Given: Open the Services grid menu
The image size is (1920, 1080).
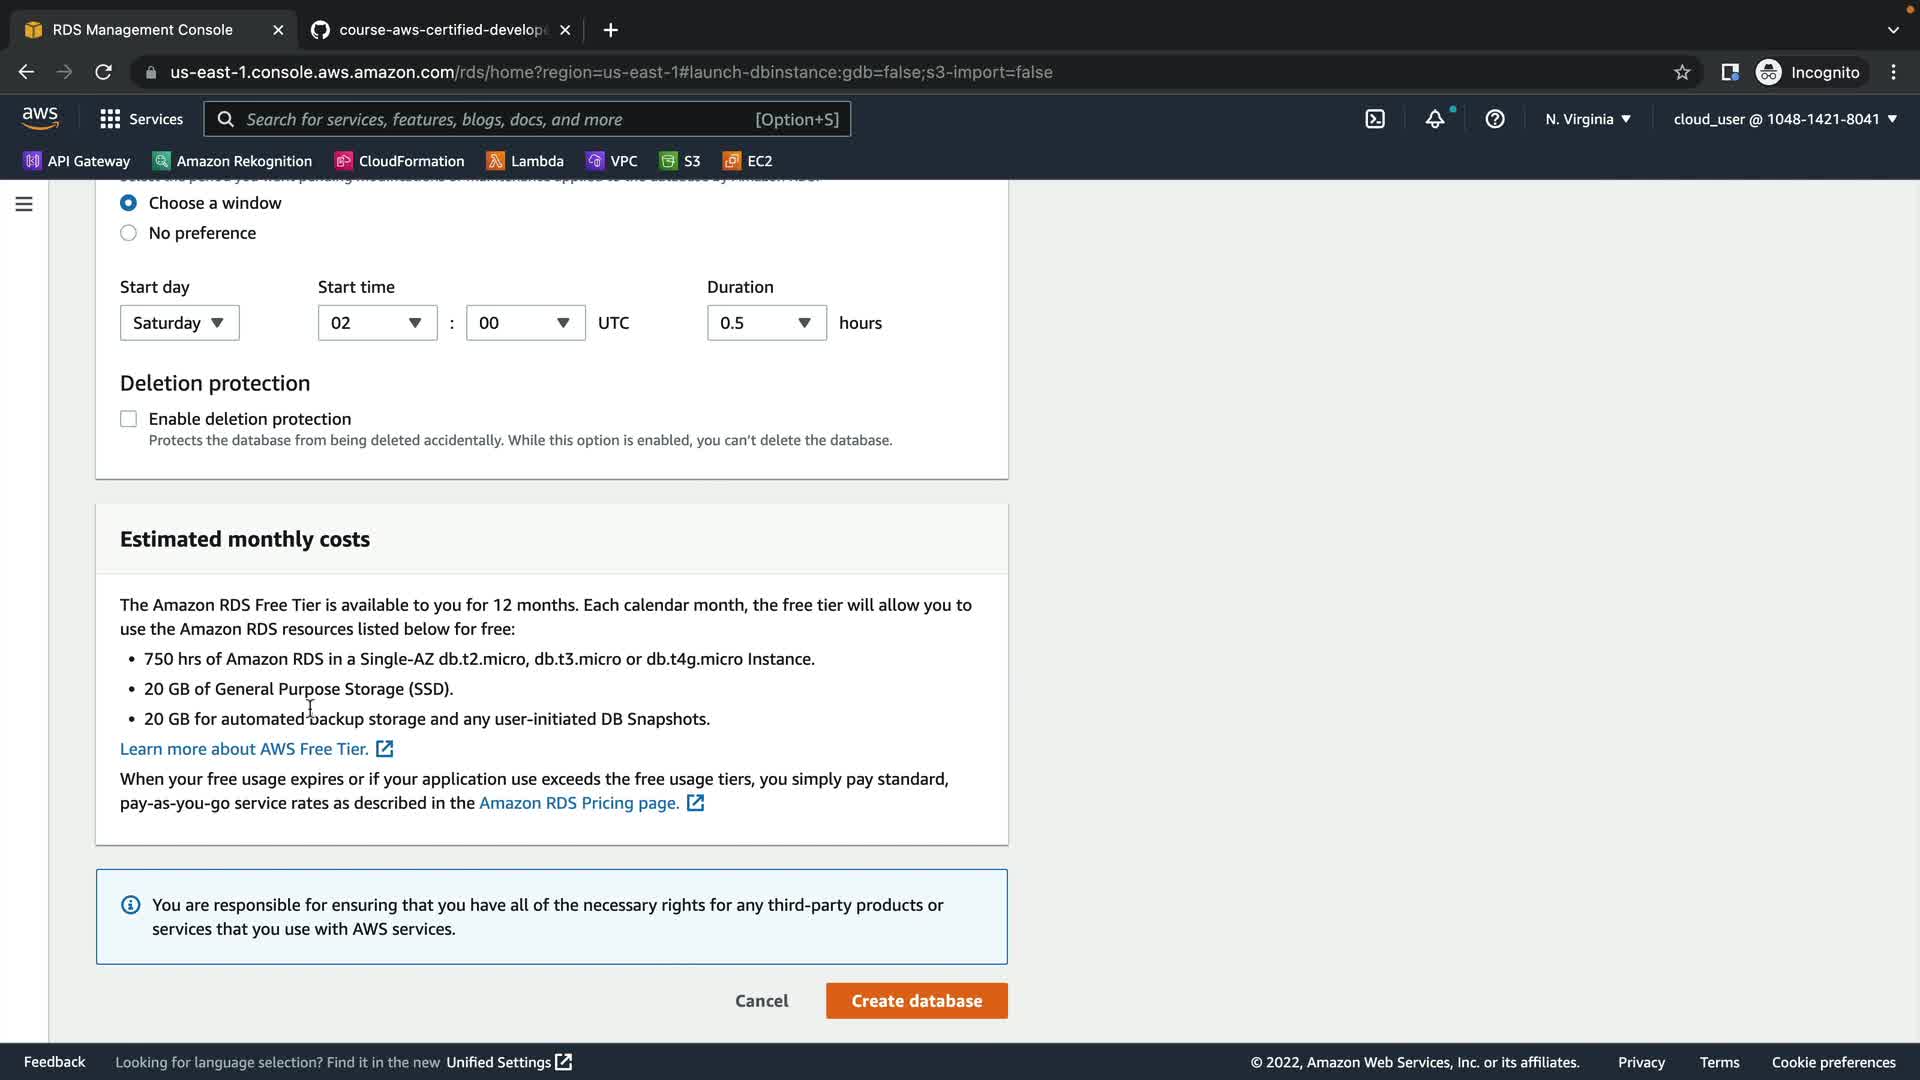Looking at the screenshot, I should [x=141, y=119].
